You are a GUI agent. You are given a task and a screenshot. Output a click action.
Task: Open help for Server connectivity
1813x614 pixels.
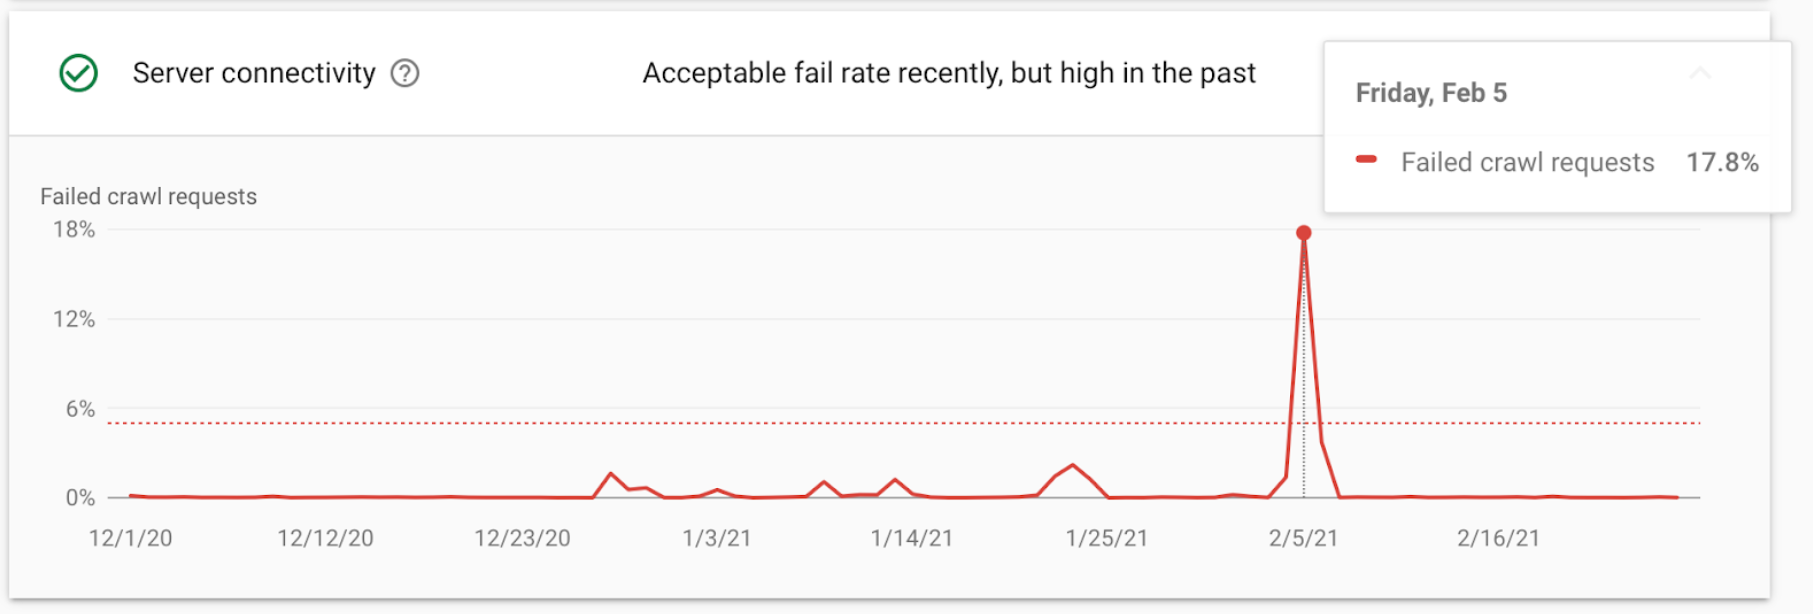pos(405,73)
